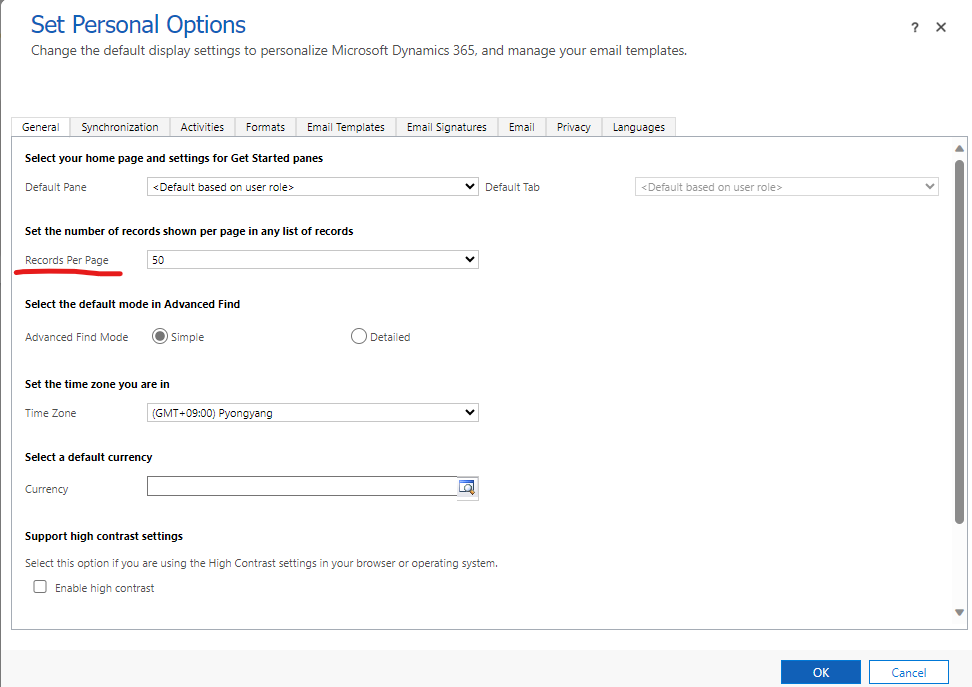This screenshot has height=687, width=972.
Task: Open the Privacy tab
Action: click(573, 127)
